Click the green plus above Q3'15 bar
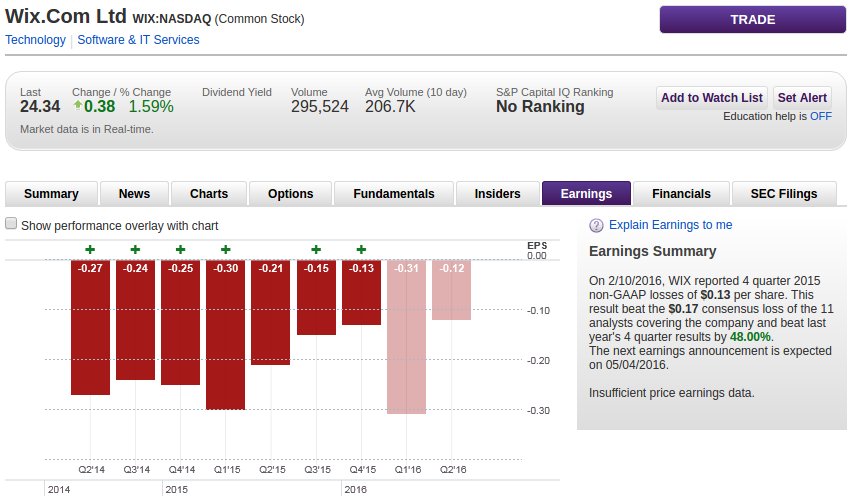The image size is (855, 503). point(316,249)
